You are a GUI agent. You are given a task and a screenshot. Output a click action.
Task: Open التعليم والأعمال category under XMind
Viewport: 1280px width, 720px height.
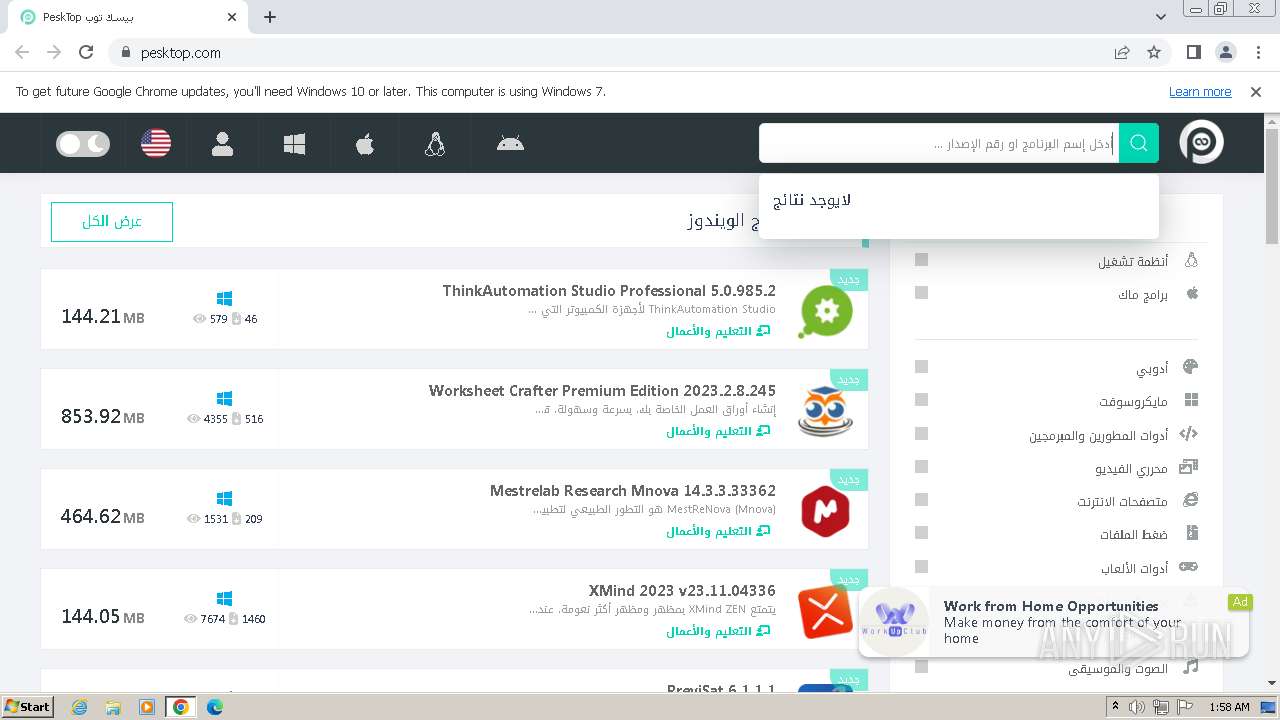(719, 631)
